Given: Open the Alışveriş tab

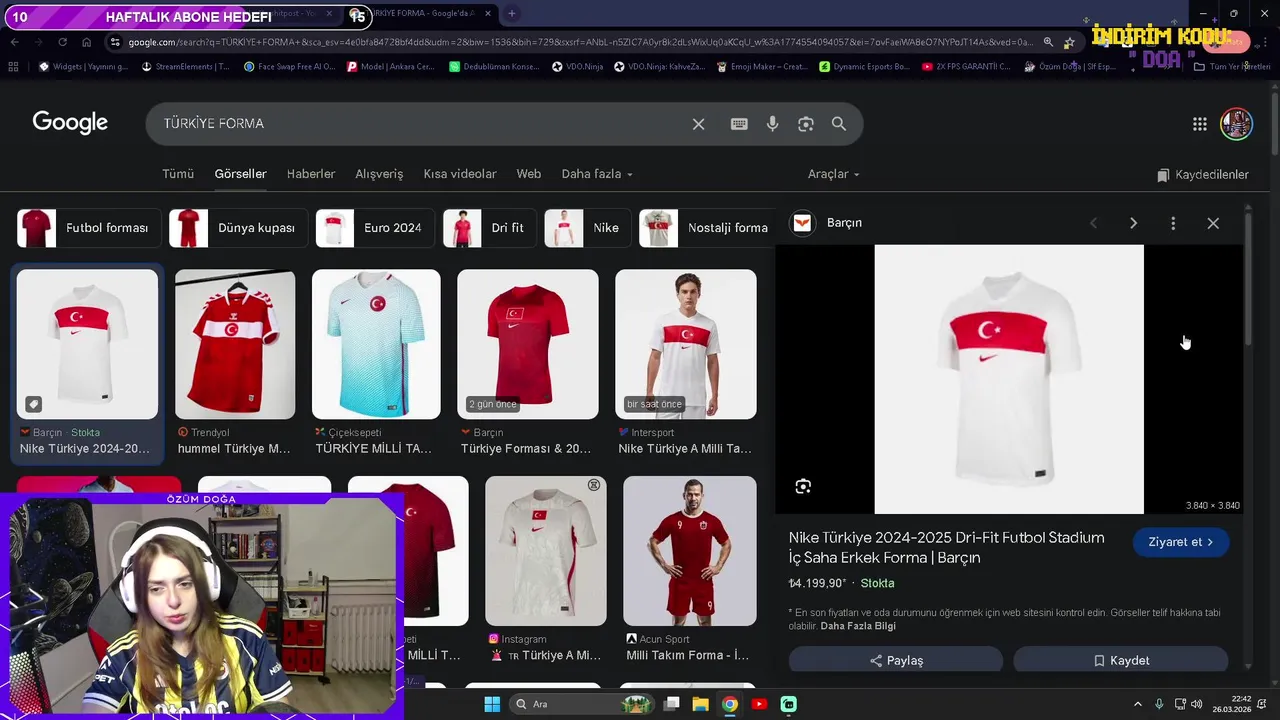Looking at the screenshot, I should (379, 174).
